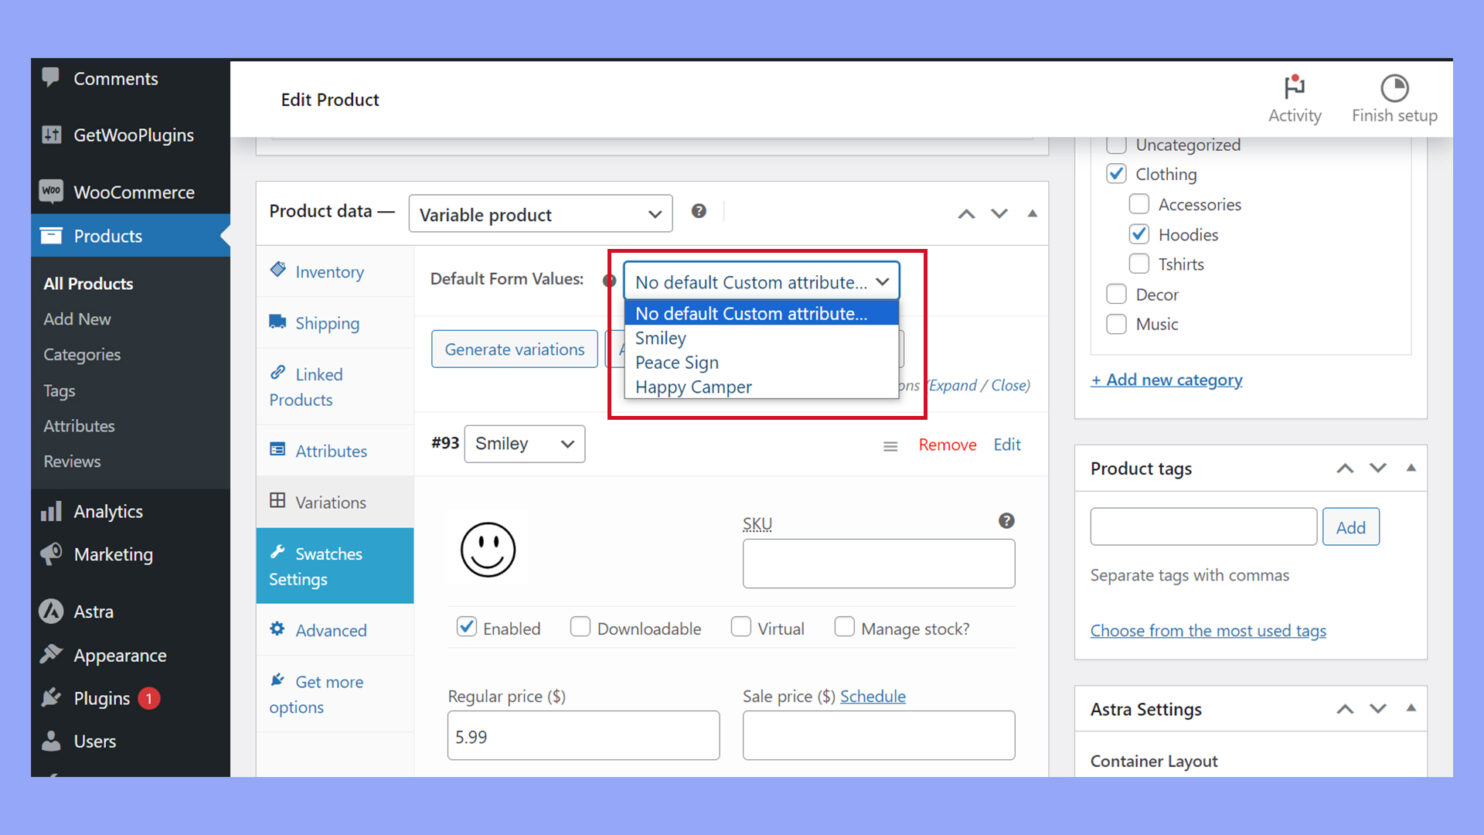This screenshot has width=1484, height=835.
Task: Click the Product data help question mark icon
Action: click(698, 211)
